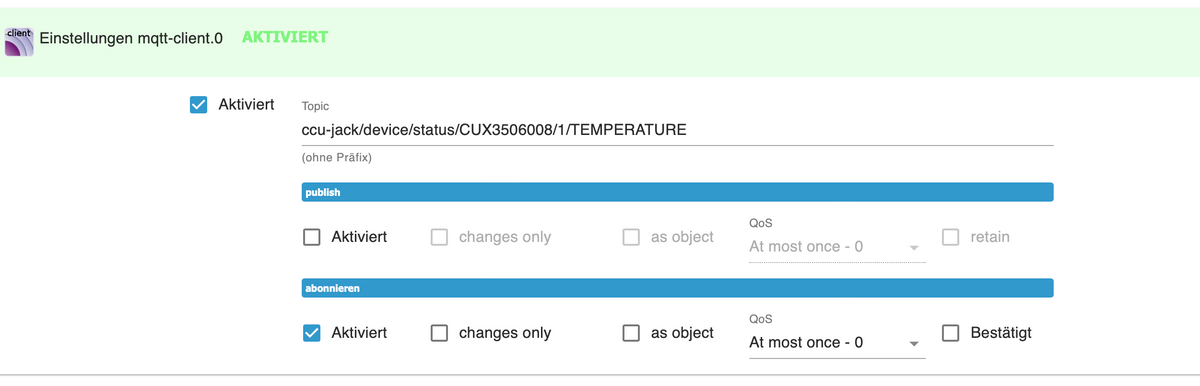Check as object under abonnieren
Screen dimensions: 1200x386
pyautogui.click(x=631, y=333)
